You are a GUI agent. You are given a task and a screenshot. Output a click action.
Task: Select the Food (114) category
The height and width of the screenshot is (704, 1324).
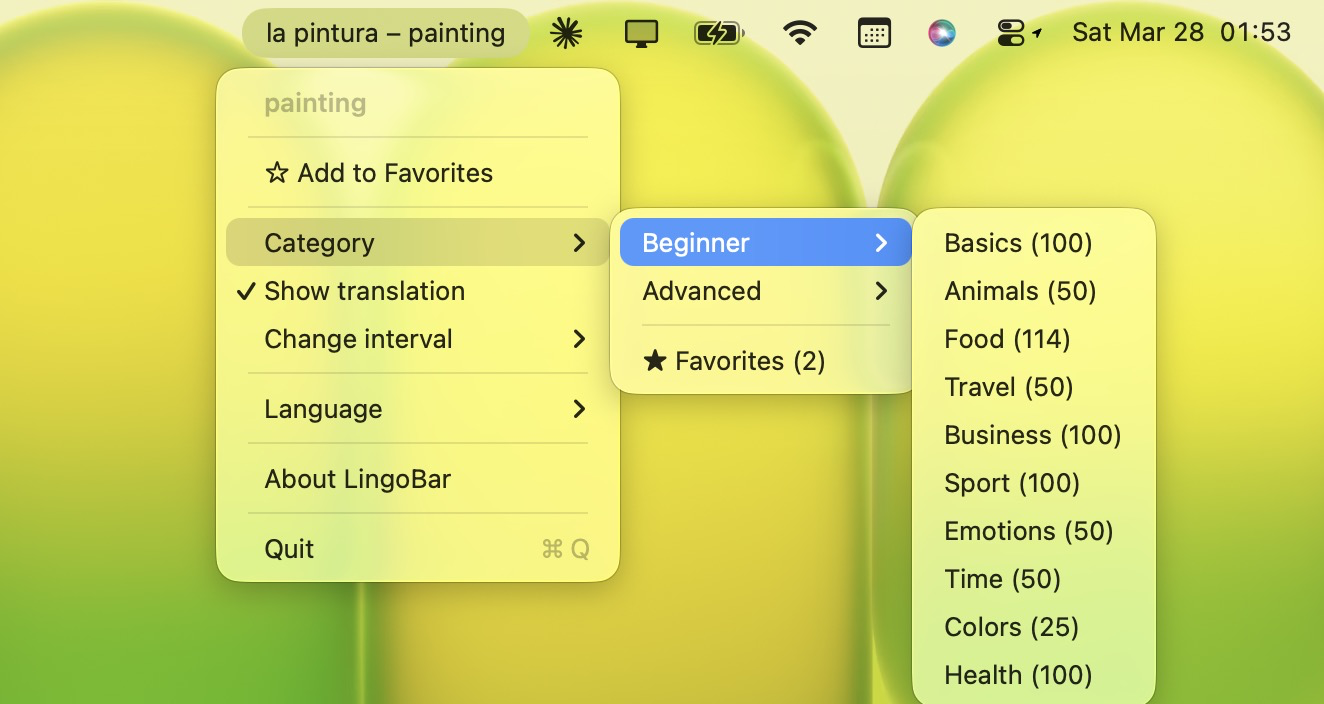tap(1007, 339)
